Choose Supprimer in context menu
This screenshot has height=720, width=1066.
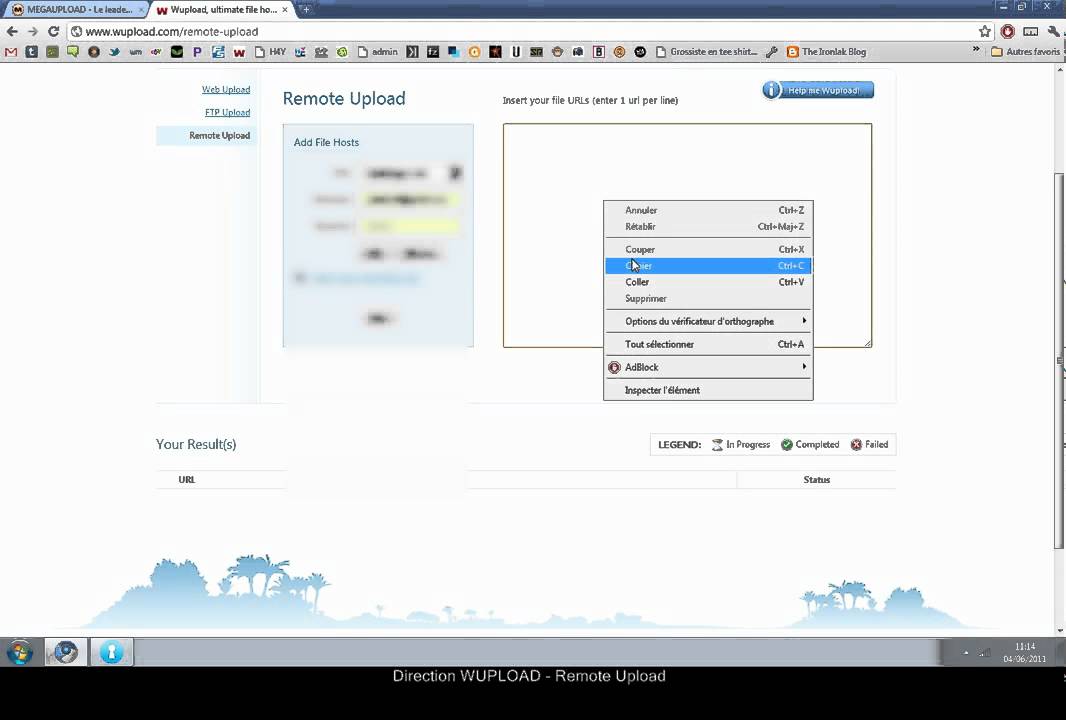[x=708, y=298]
